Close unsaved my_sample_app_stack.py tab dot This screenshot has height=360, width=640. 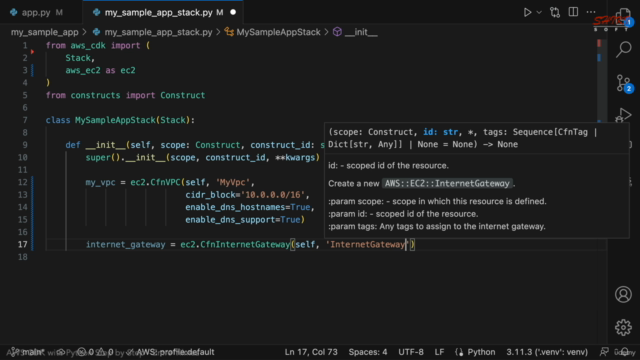(x=233, y=12)
